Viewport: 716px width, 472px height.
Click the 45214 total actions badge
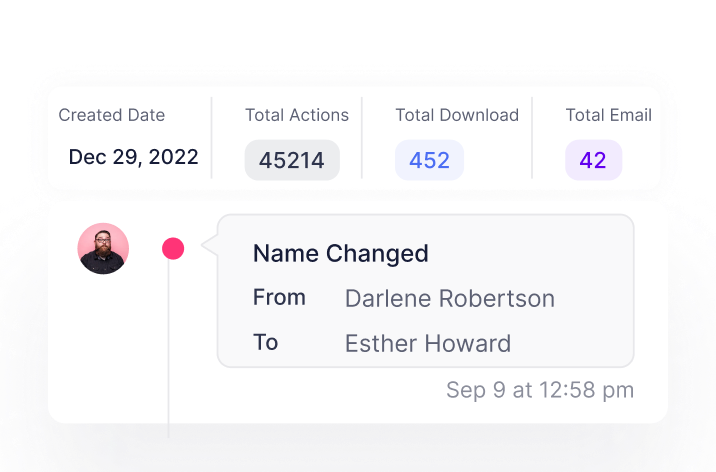[x=292, y=160]
